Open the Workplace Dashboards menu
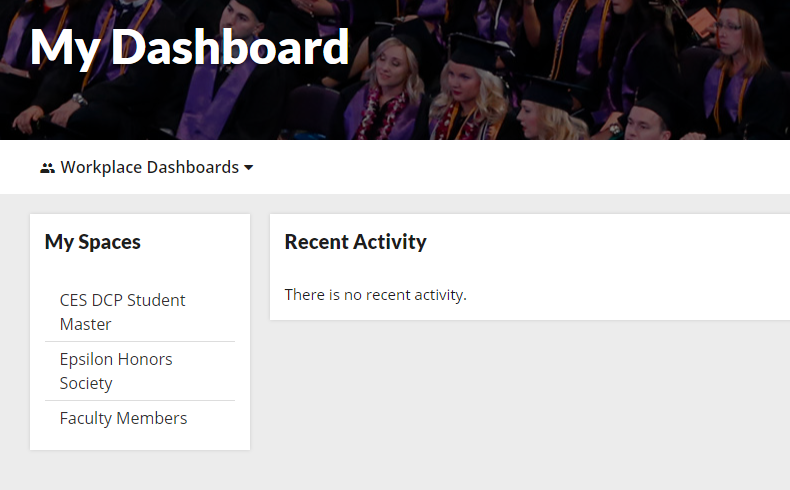This screenshot has height=490, width=790. pyautogui.click(x=147, y=167)
